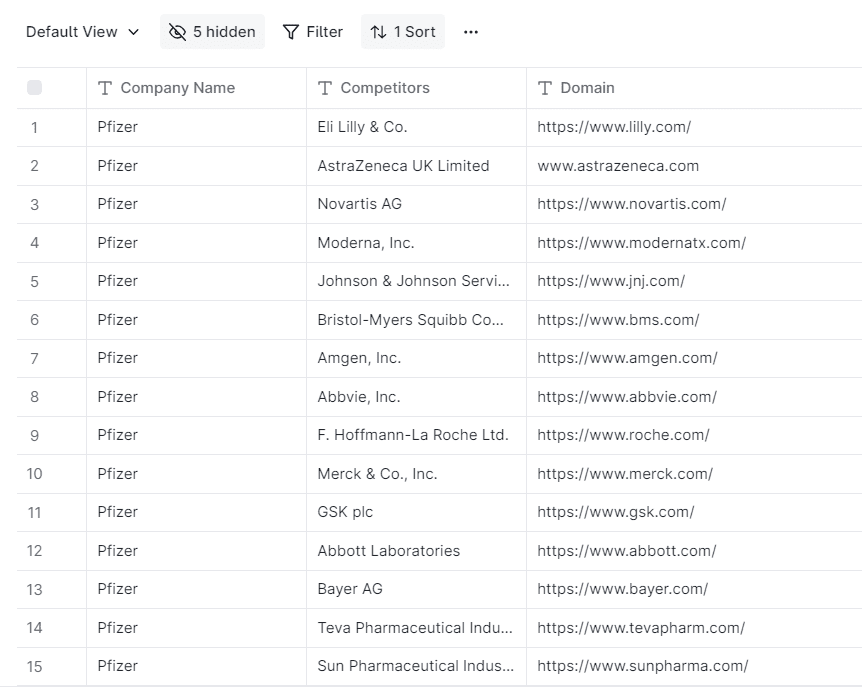Viewport: 862px width, 696px height.
Task: Select the Merck & Co., Inc. cell
Action: point(416,474)
